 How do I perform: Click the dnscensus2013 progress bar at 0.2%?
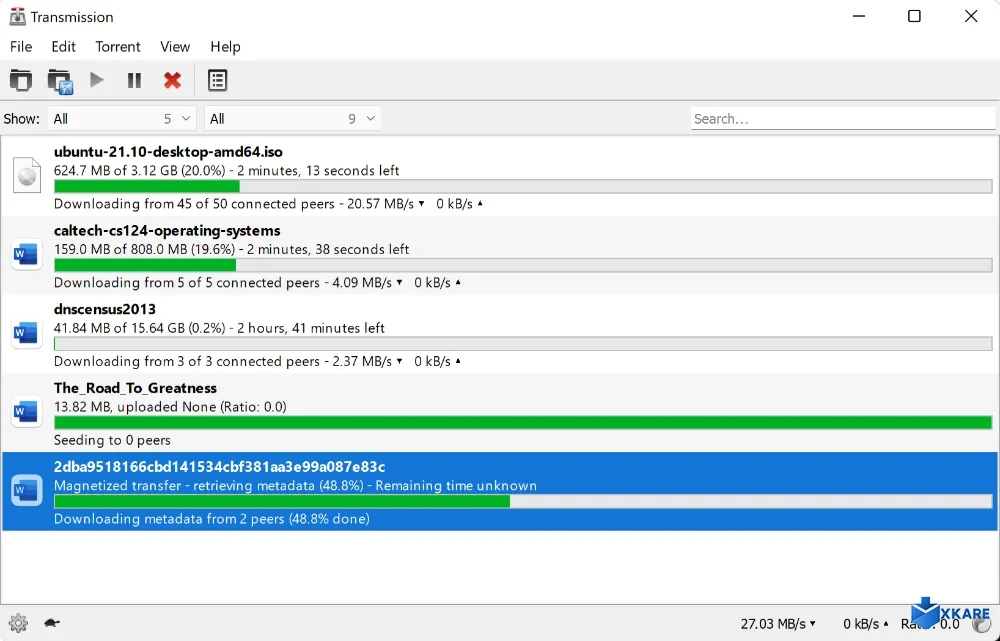[x=523, y=344]
